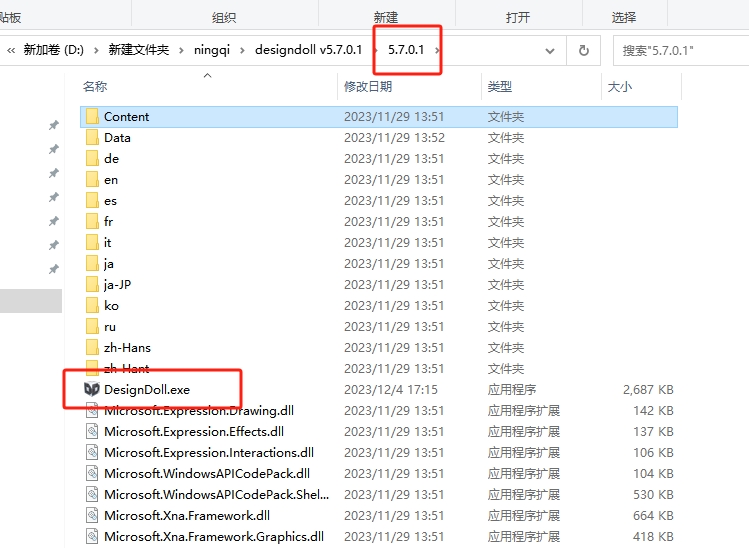The image size is (749, 548).
Task: Select the ja folder icon
Action: (x=92, y=264)
